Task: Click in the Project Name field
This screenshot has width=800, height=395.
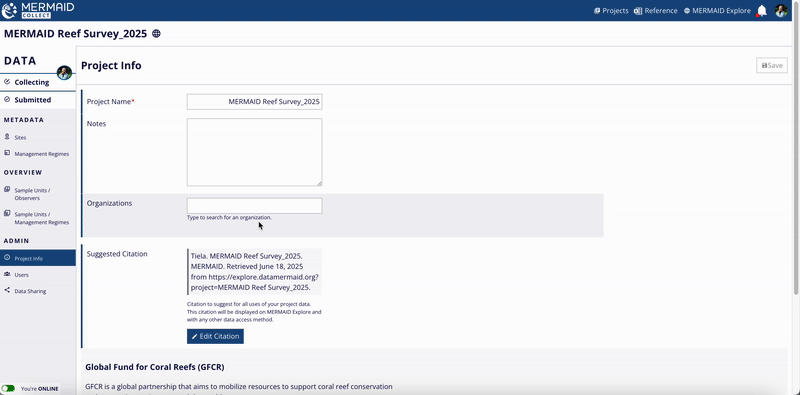Action: [x=254, y=102]
